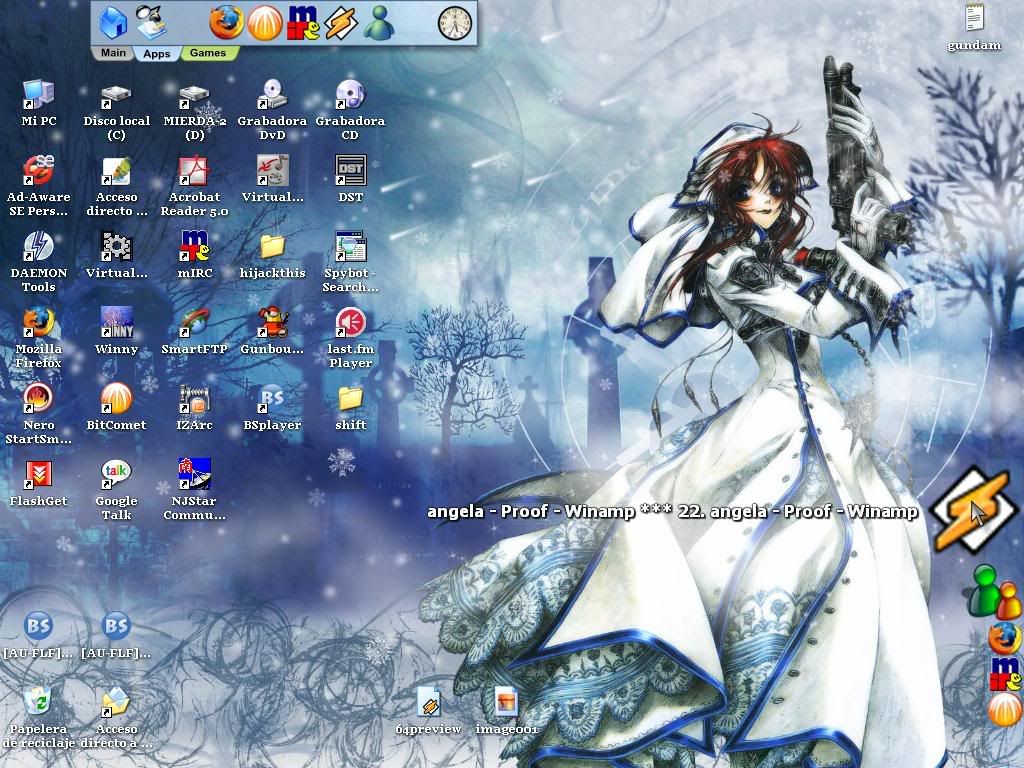Select the Gunbound shortcut icon

(x=272, y=330)
